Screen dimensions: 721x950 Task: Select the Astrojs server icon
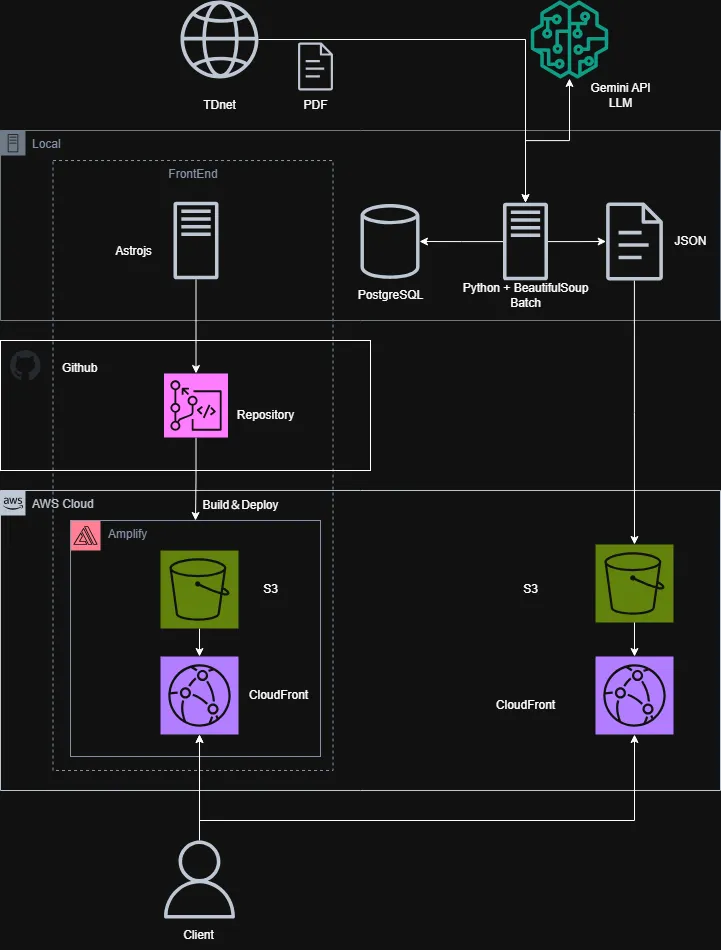[196, 240]
